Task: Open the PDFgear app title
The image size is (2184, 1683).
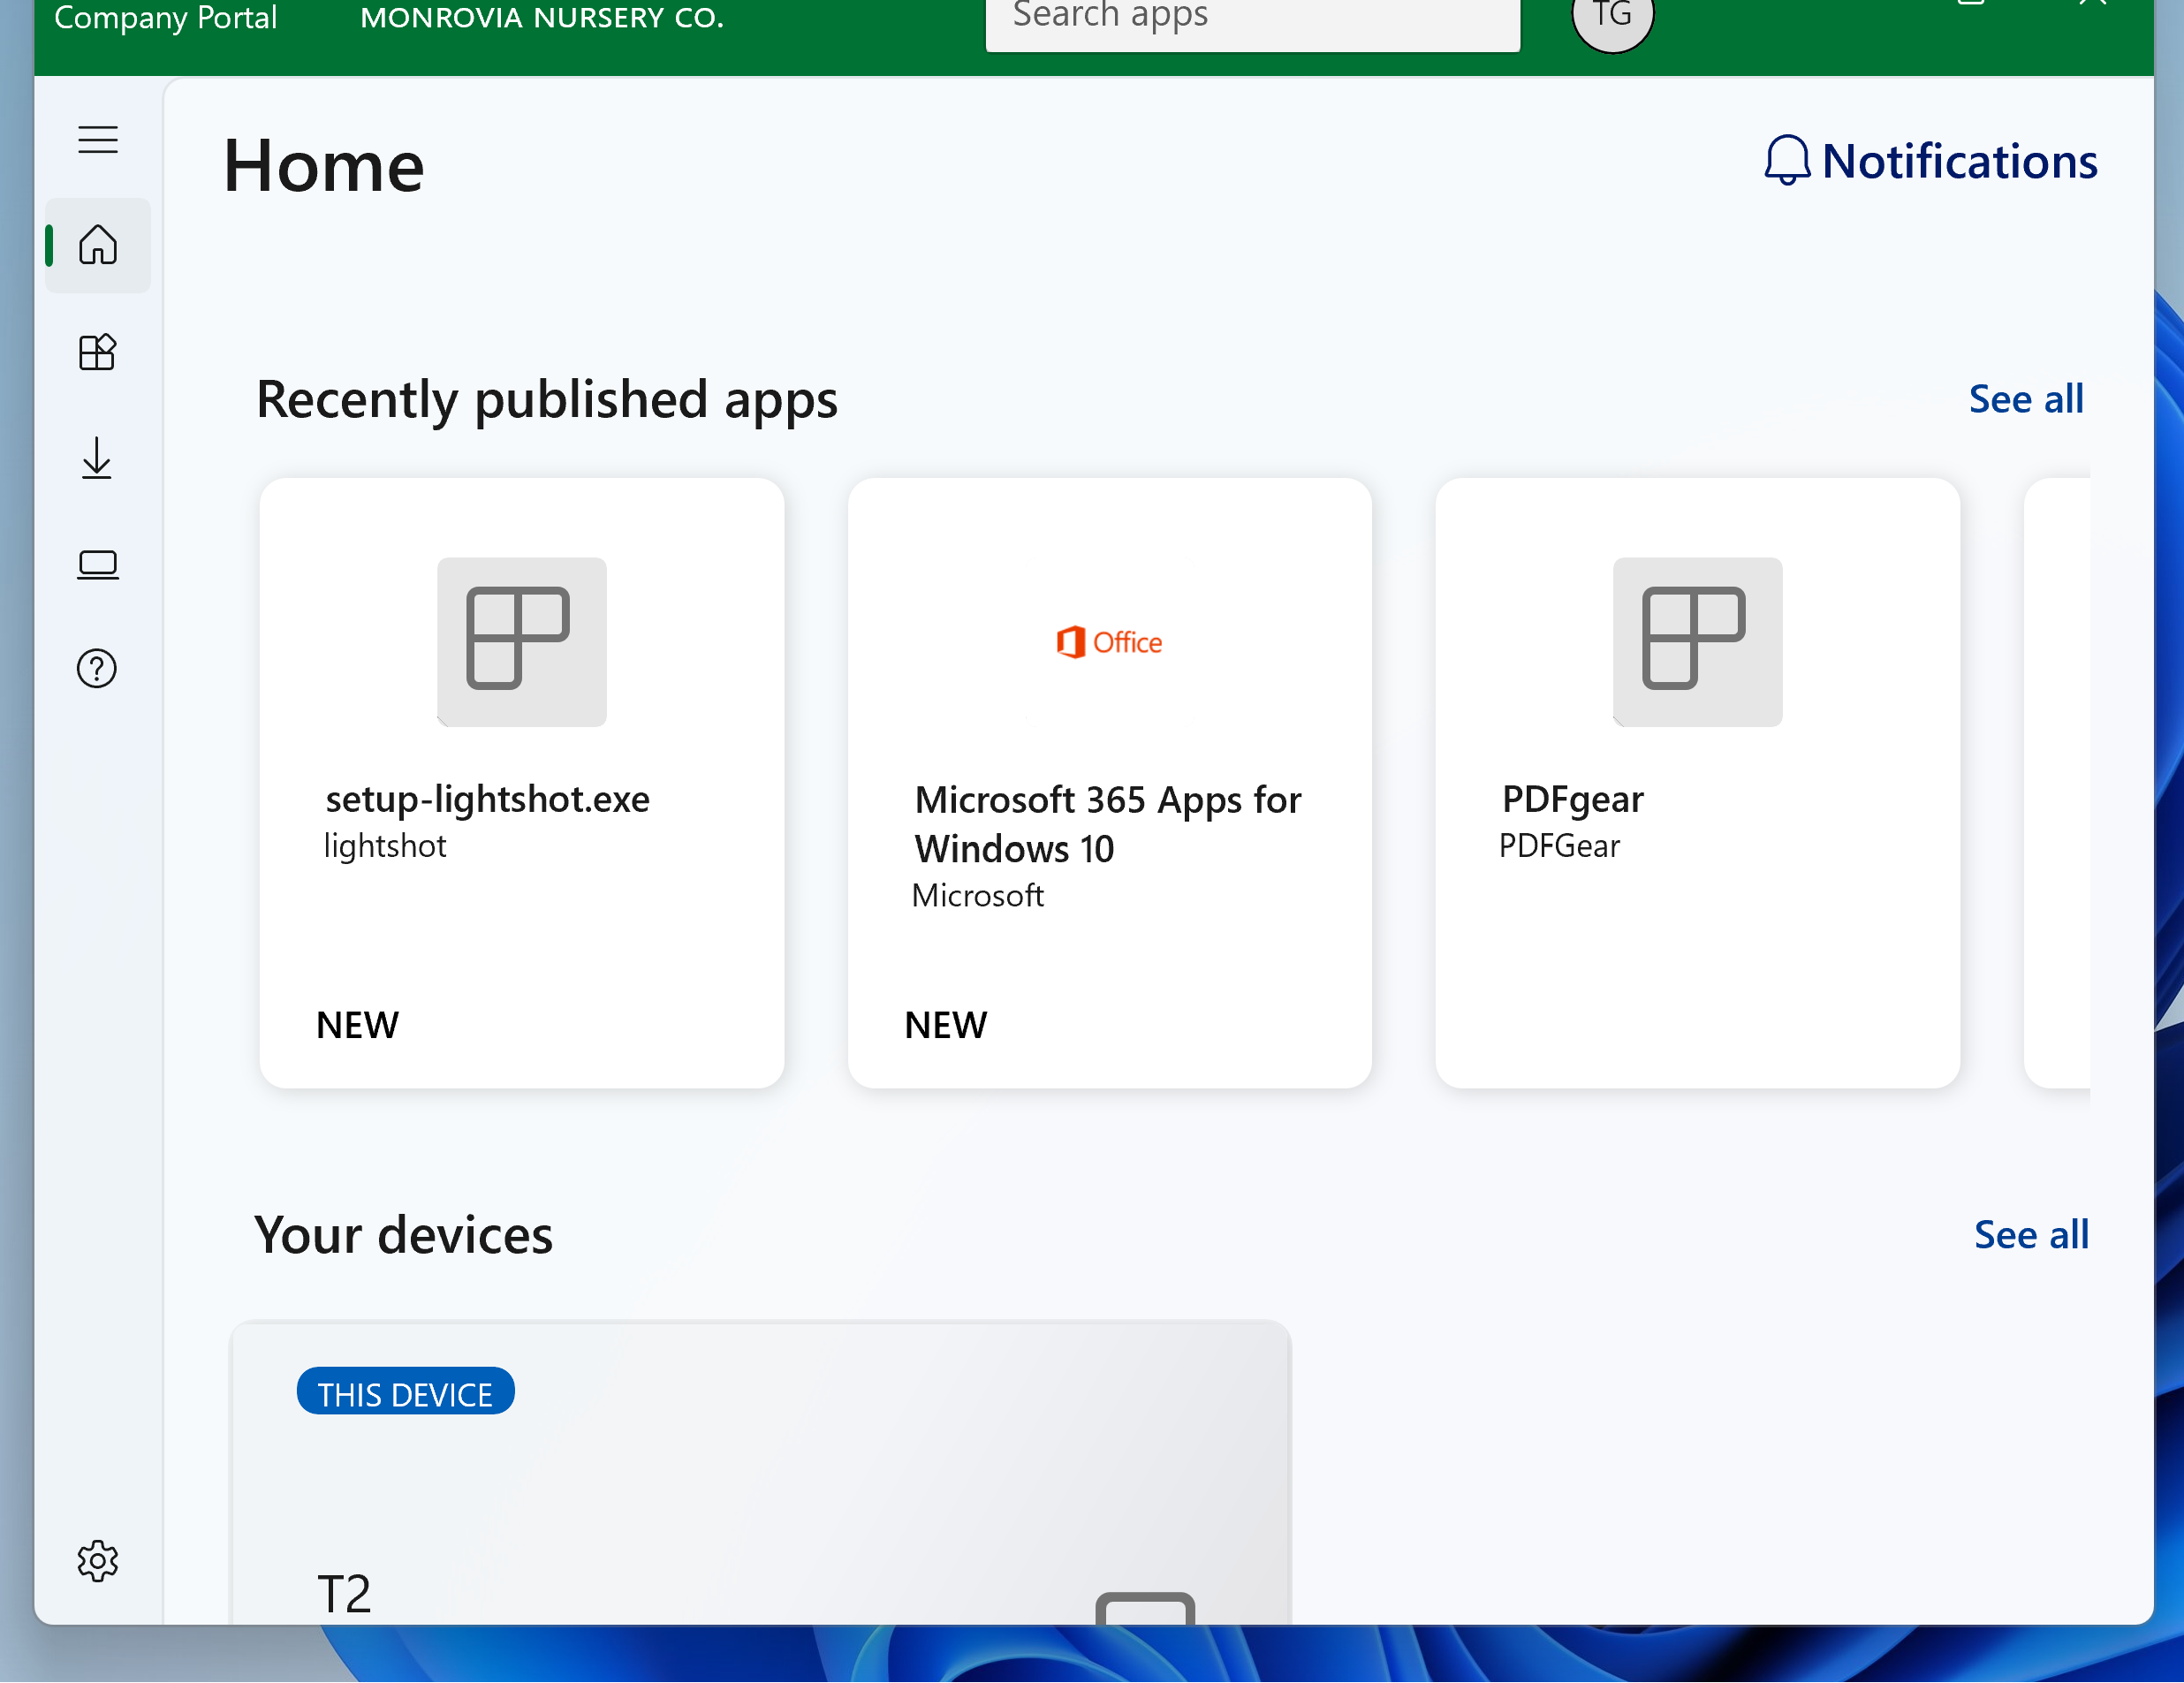Action: coord(1572,799)
